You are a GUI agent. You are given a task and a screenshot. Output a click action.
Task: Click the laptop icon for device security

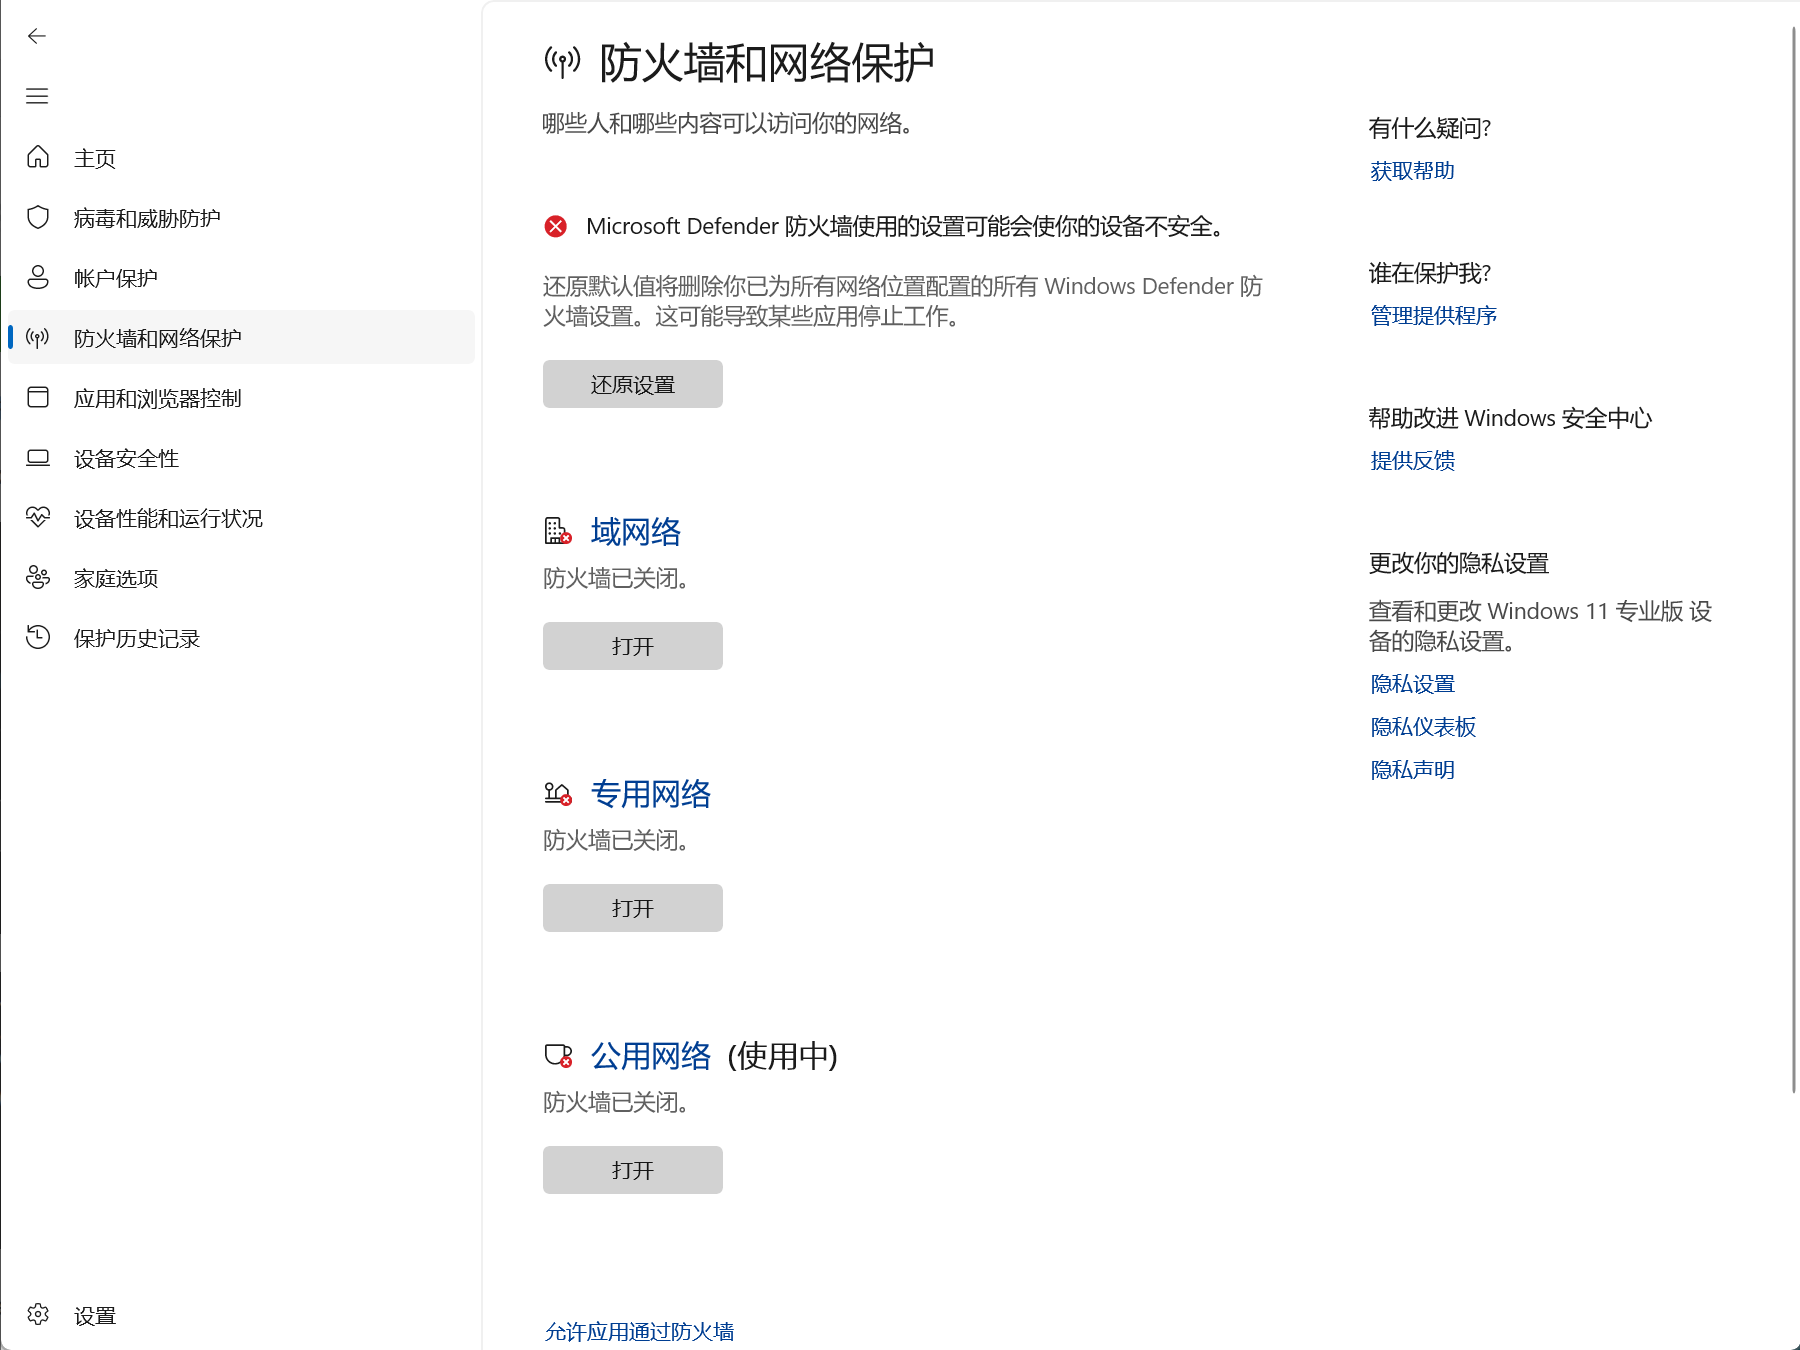pos(38,457)
